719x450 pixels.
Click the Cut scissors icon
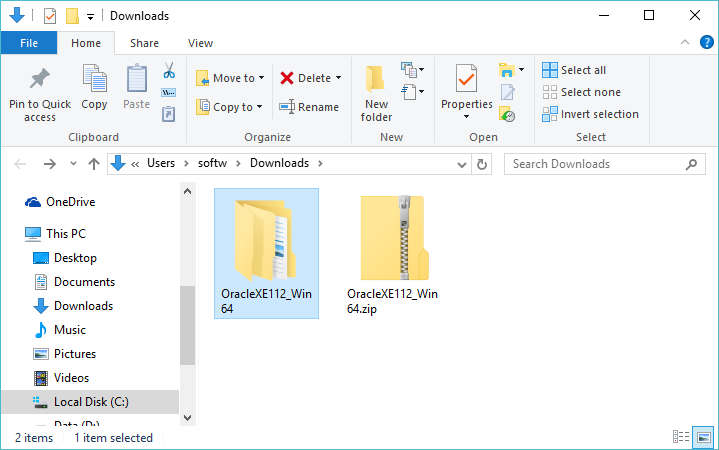pyautogui.click(x=169, y=71)
